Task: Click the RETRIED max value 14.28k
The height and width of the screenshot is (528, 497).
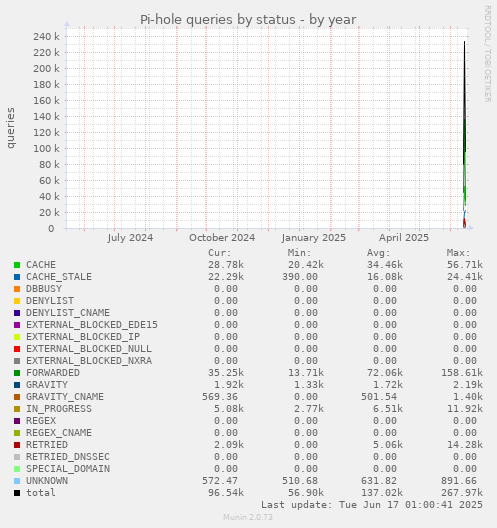Action: coord(465,445)
